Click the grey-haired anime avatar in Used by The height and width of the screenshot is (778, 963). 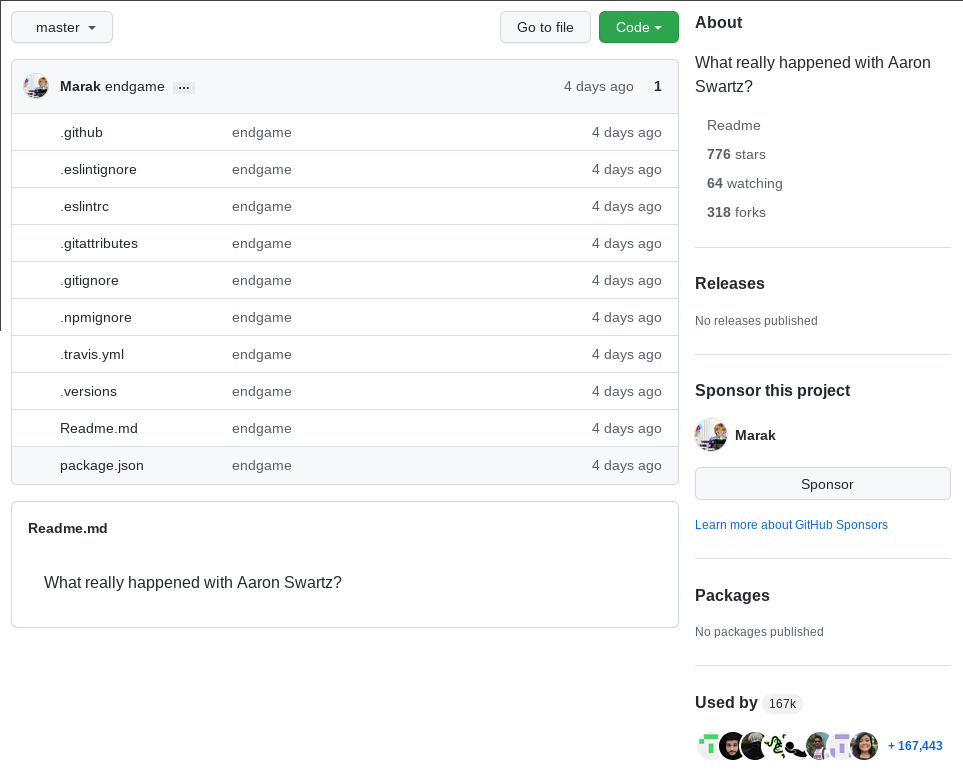[753, 746]
